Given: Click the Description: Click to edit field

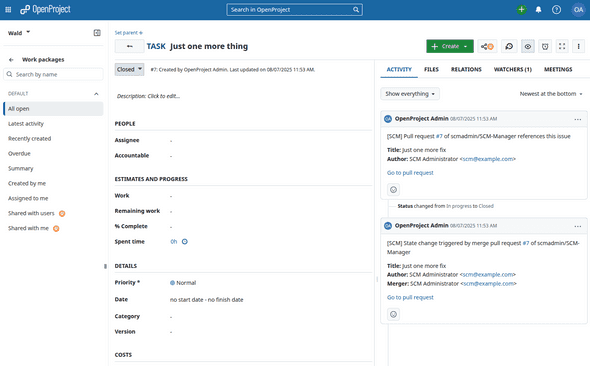Looking at the screenshot, I should (148, 96).
